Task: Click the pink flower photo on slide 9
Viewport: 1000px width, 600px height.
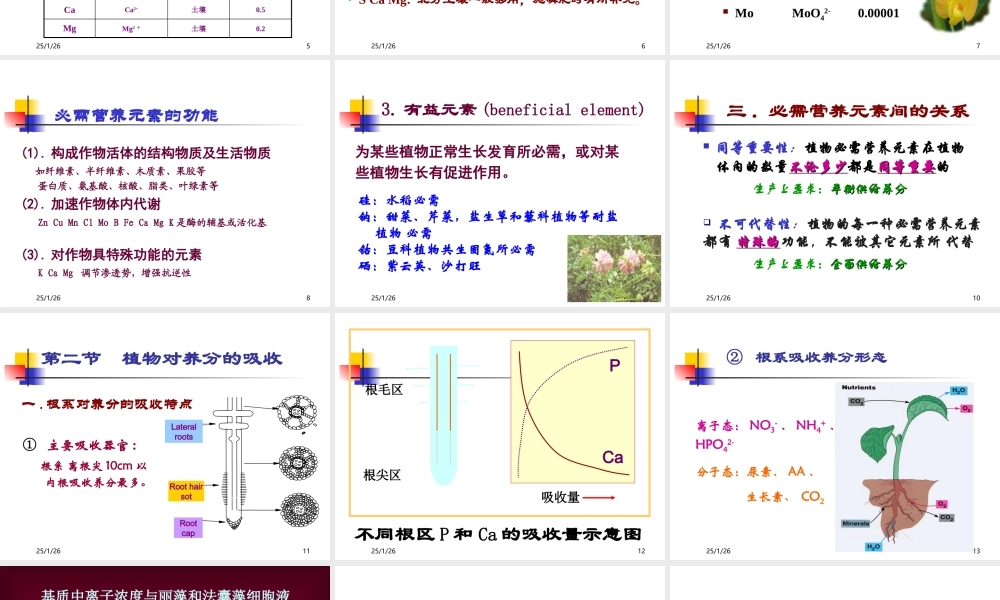Action: coord(614,268)
